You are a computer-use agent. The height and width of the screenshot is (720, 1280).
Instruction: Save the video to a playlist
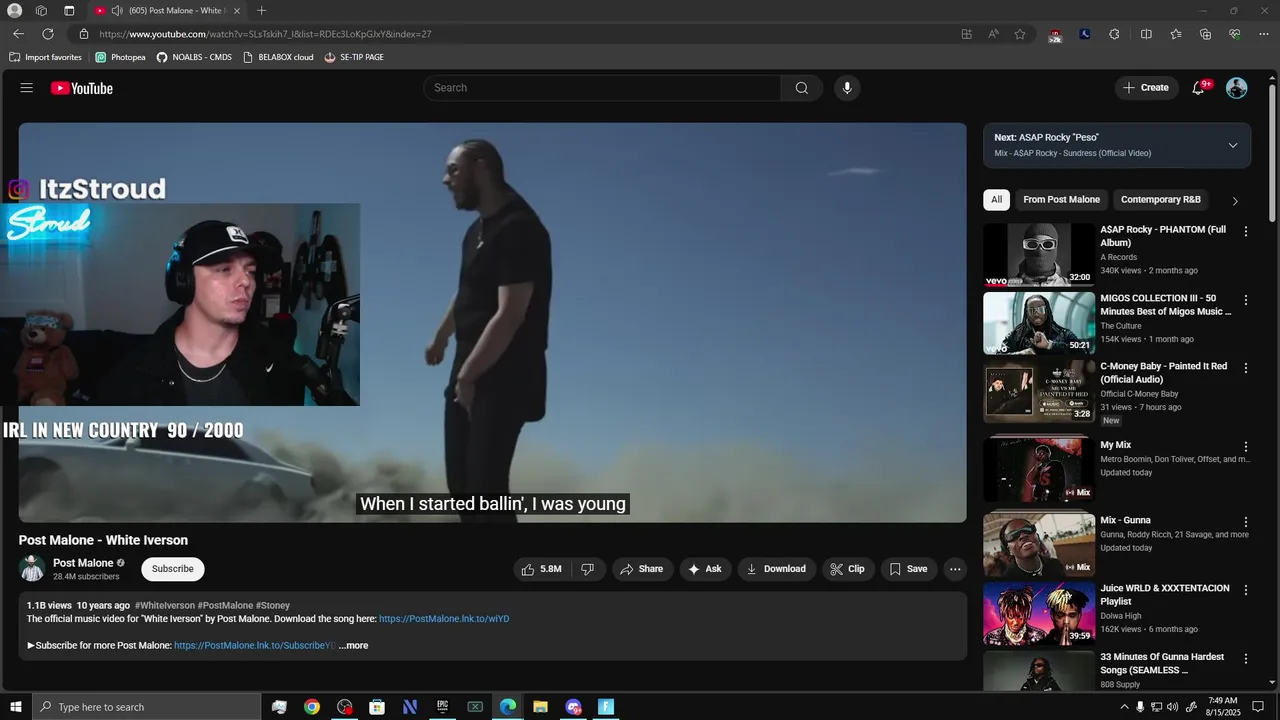click(909, 569)
